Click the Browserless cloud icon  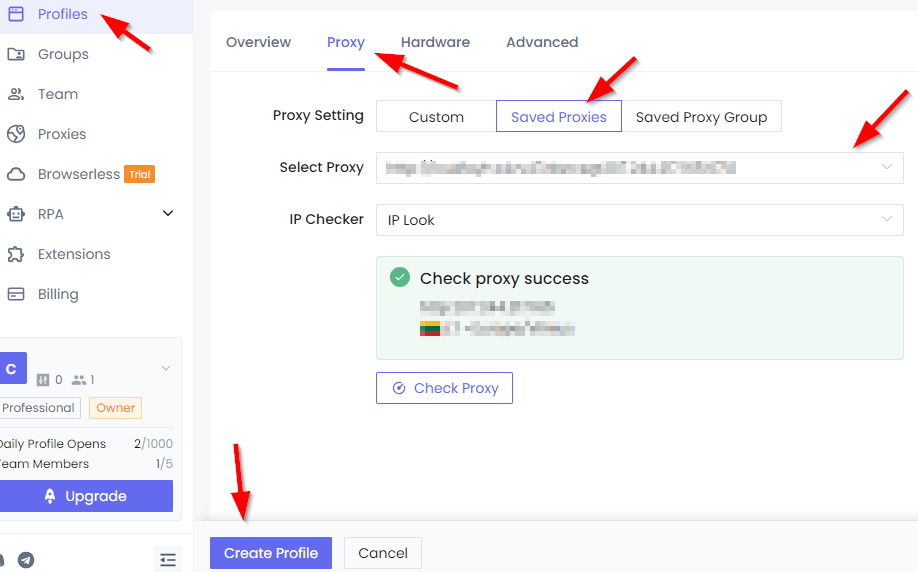pos(16,174)
